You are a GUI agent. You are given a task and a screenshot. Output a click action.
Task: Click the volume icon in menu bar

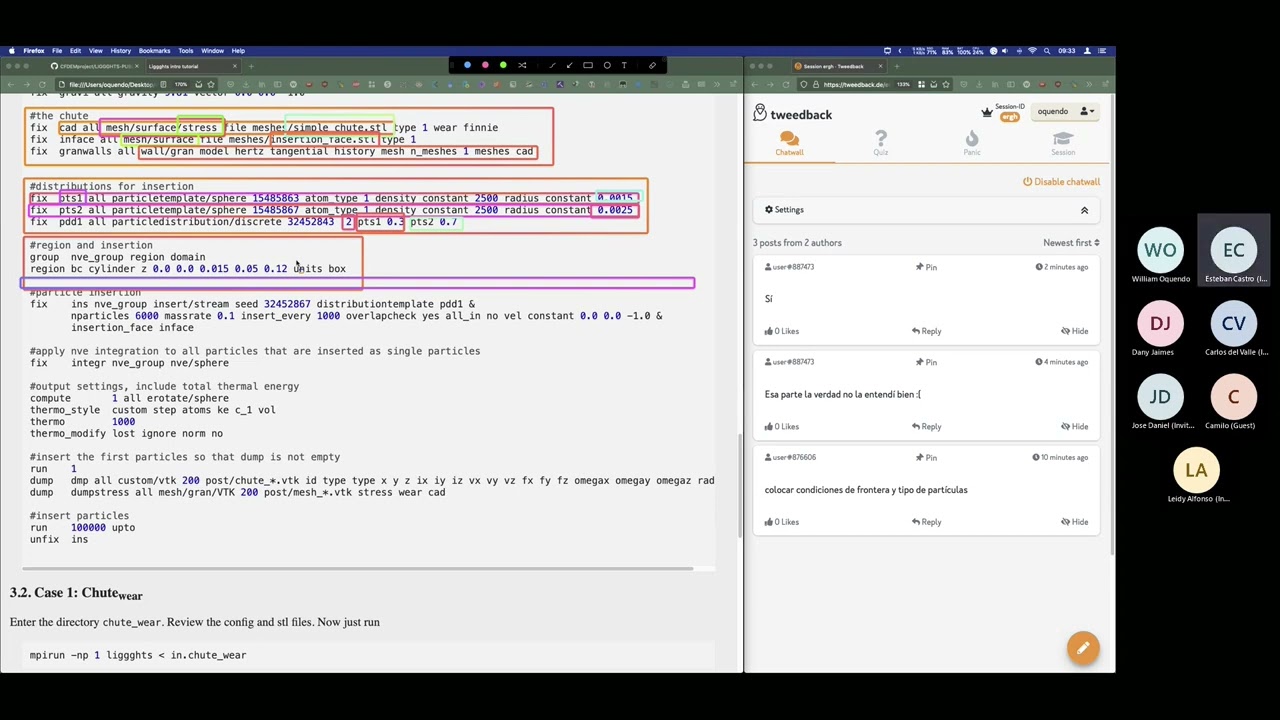(x=1003, y=51)
